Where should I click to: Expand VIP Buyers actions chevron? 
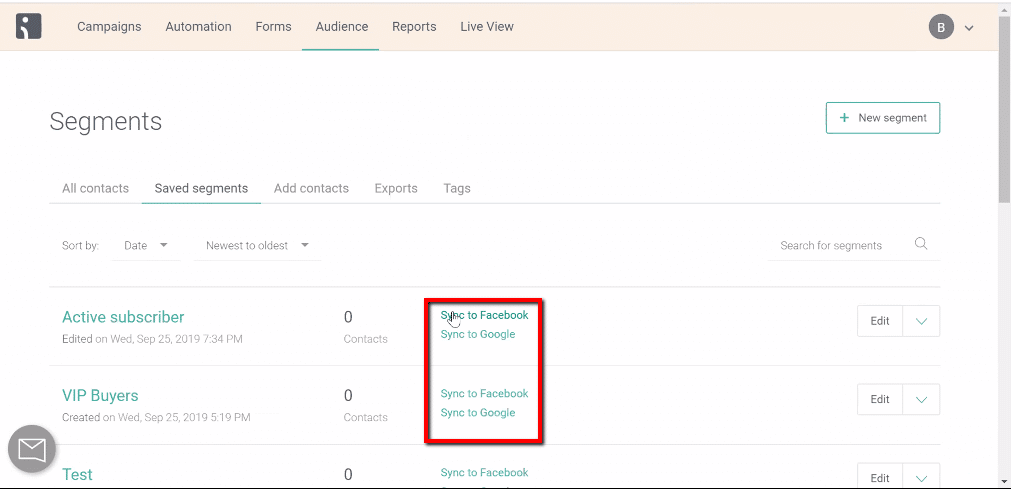click(x=921, y=399)
